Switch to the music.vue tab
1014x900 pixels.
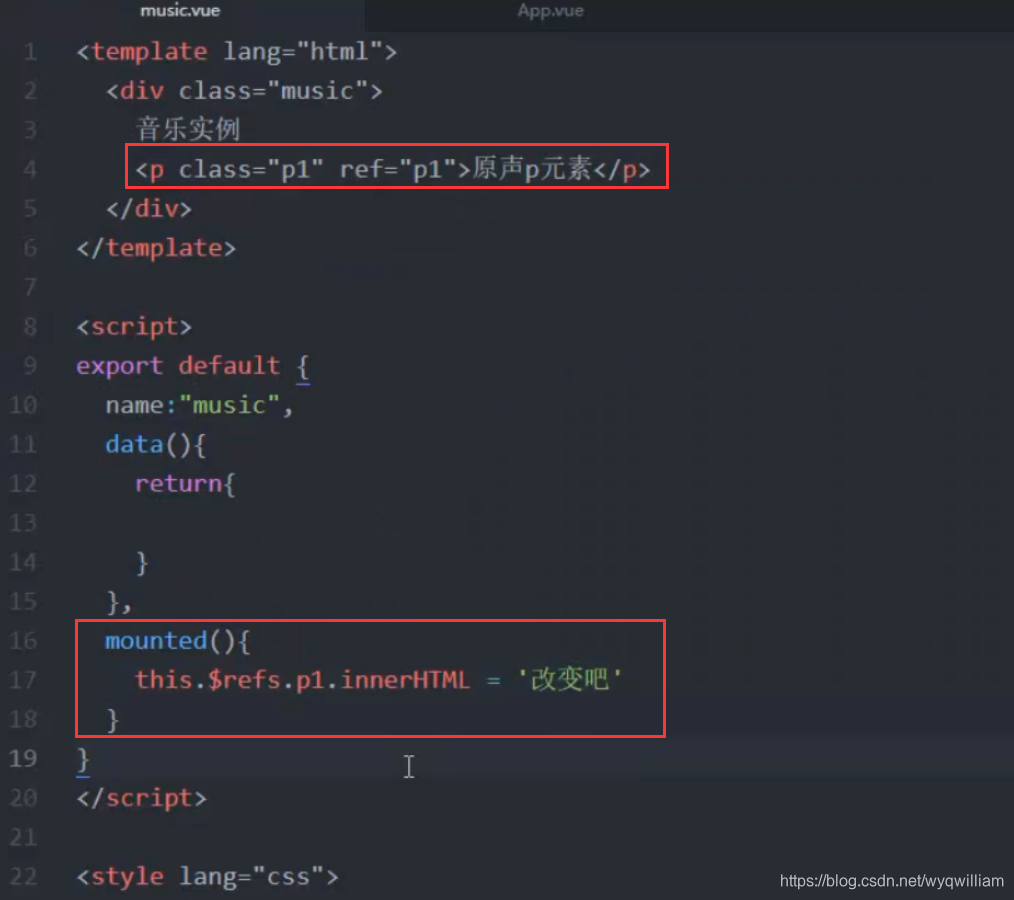click(x=180, y=11)
